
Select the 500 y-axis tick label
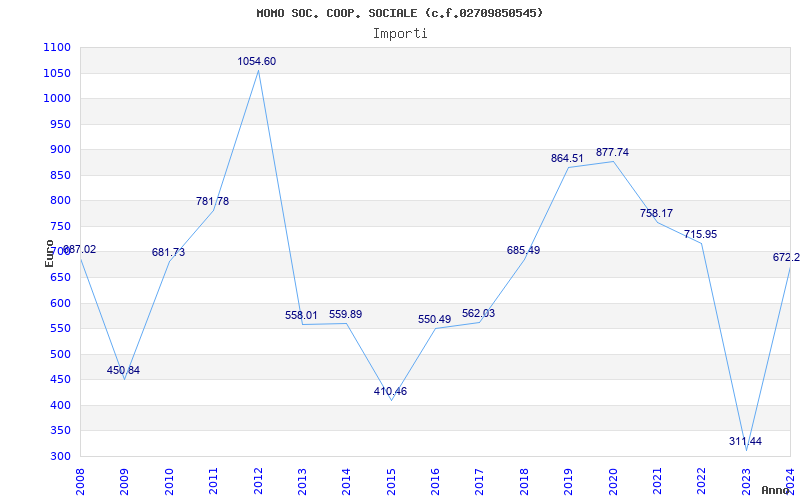[x=61, y=354]
